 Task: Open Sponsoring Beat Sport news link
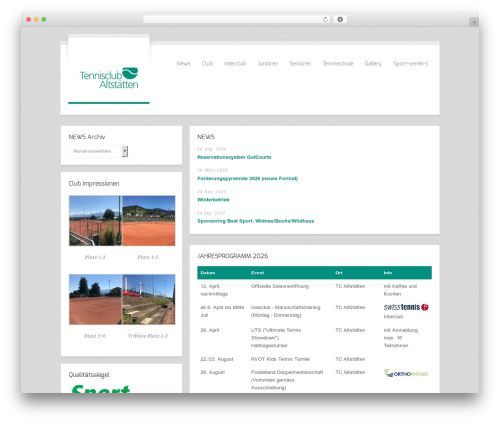256,221
